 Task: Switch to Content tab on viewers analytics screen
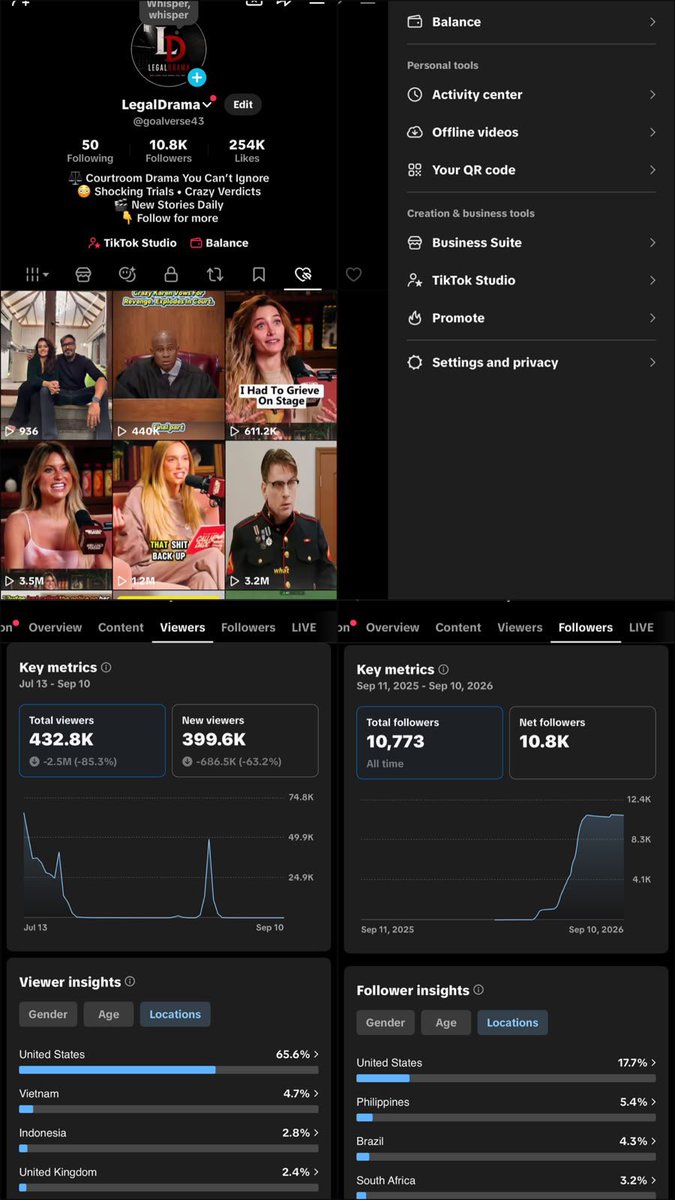click(x=121, y=628)
